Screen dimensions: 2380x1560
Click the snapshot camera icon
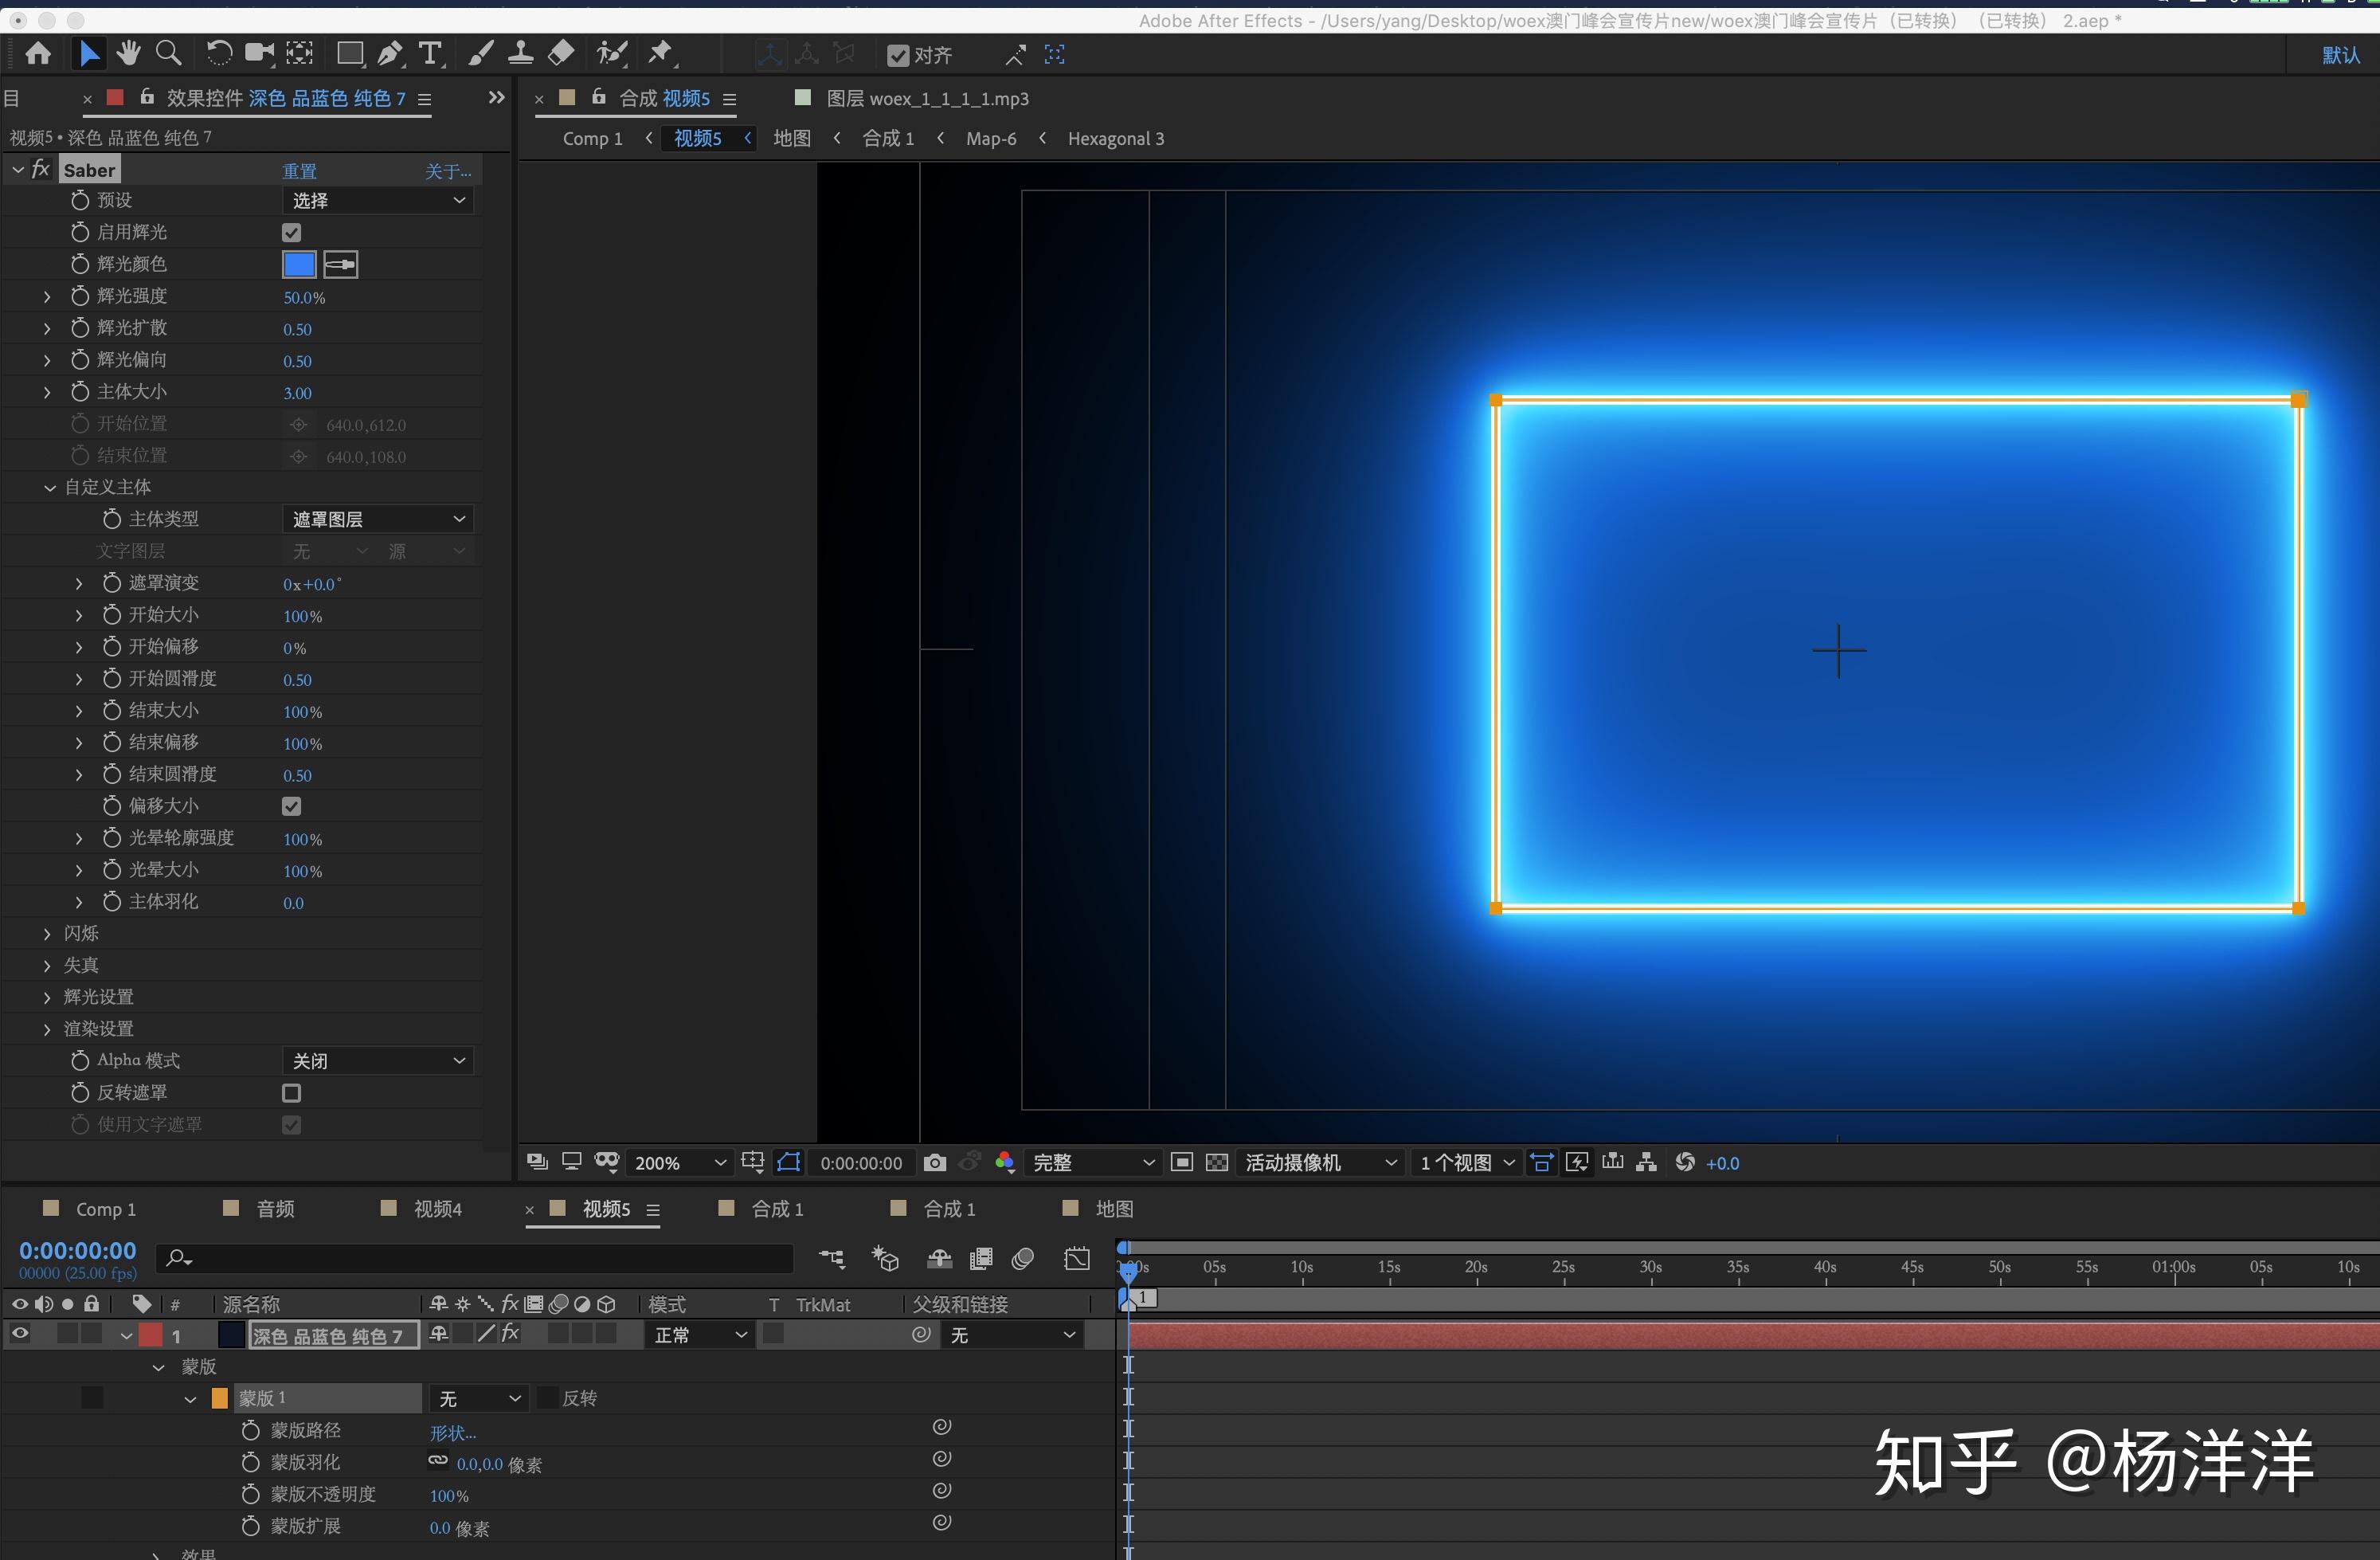pyautogui.click(x=935, y=1162)
